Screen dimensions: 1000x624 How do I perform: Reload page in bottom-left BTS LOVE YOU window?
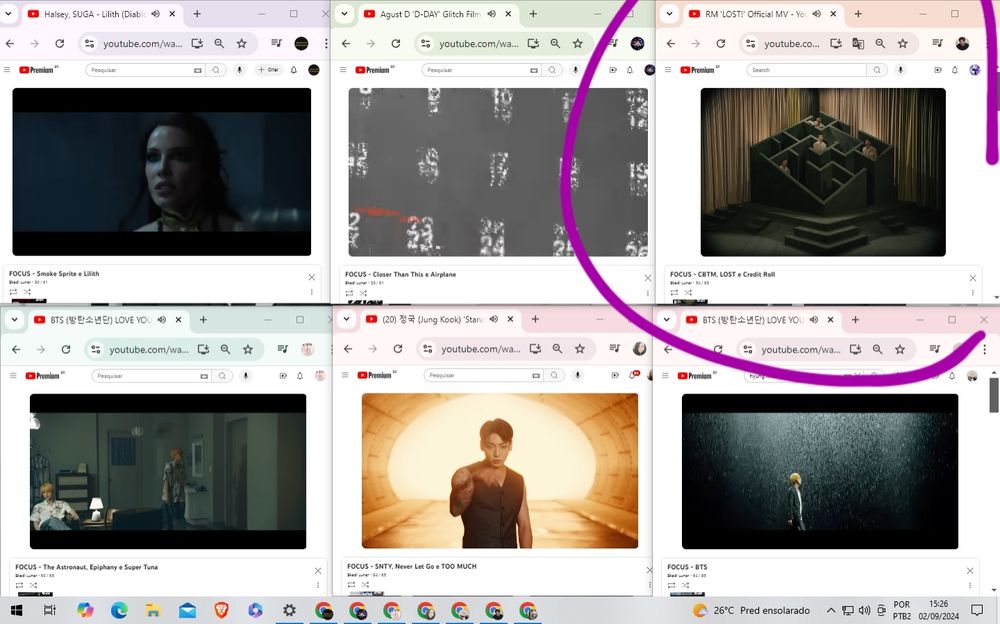pyautogui.click(x=66, y=349)
